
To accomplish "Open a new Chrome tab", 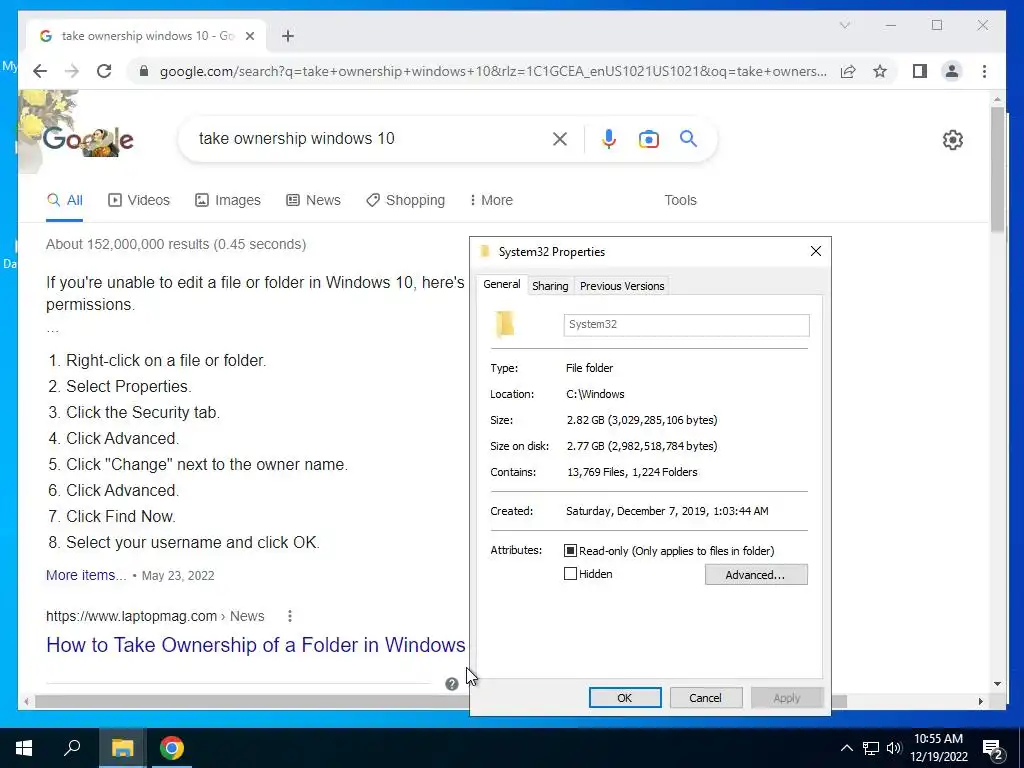I will (x=288, y=36).
